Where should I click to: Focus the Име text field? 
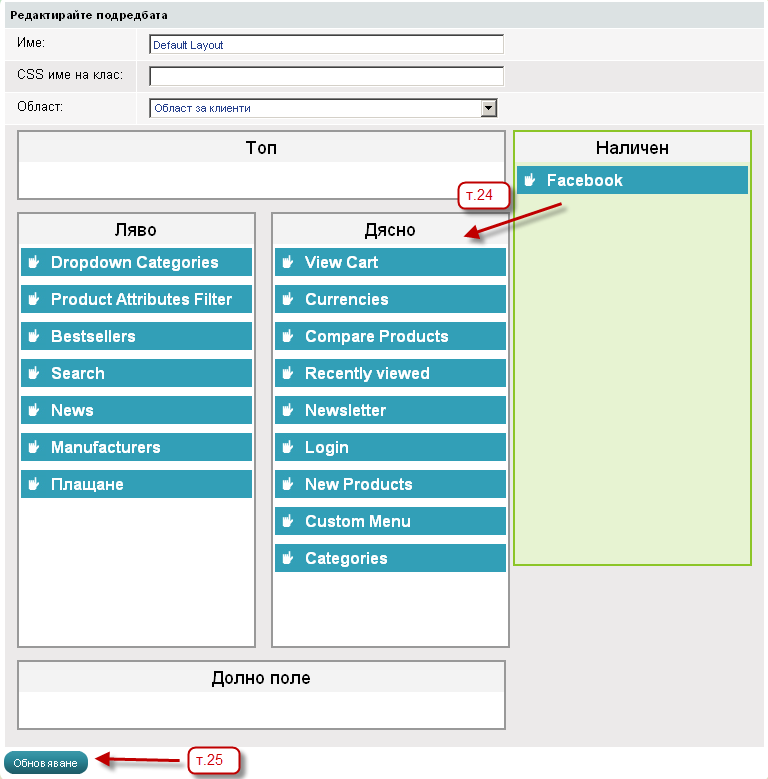pos(326,45)
